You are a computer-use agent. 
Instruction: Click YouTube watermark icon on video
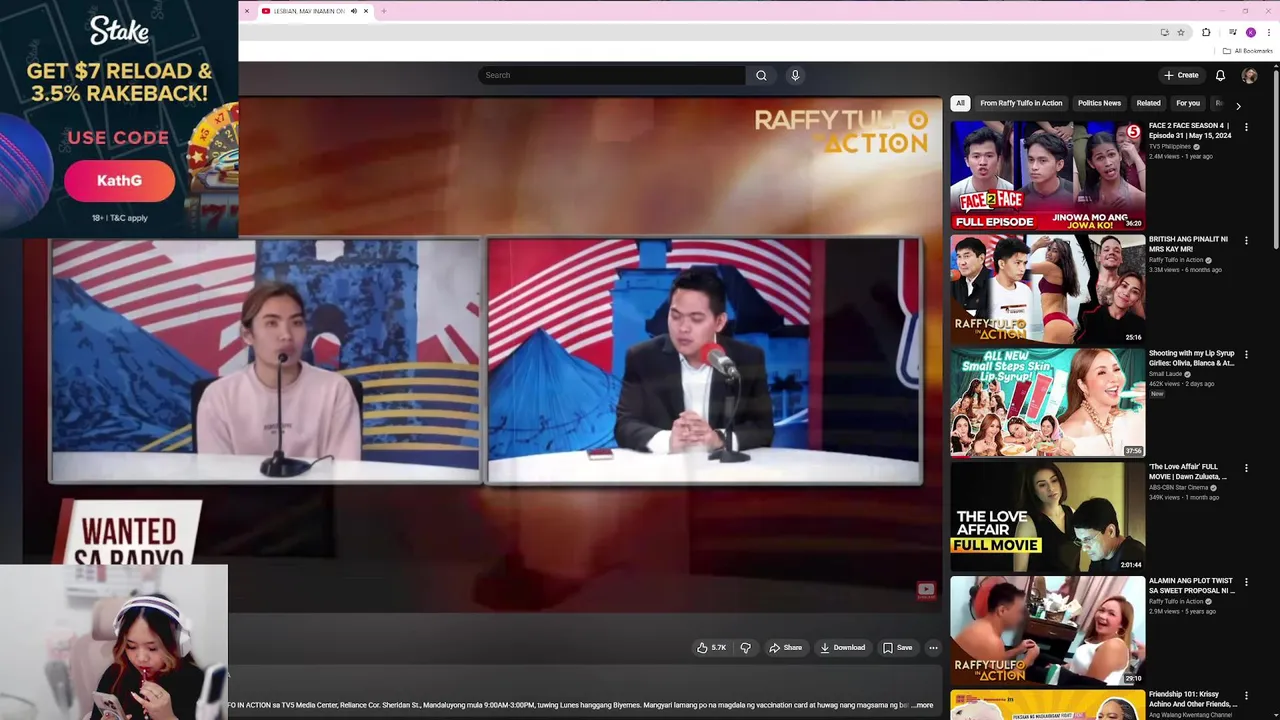coord(926,591)
